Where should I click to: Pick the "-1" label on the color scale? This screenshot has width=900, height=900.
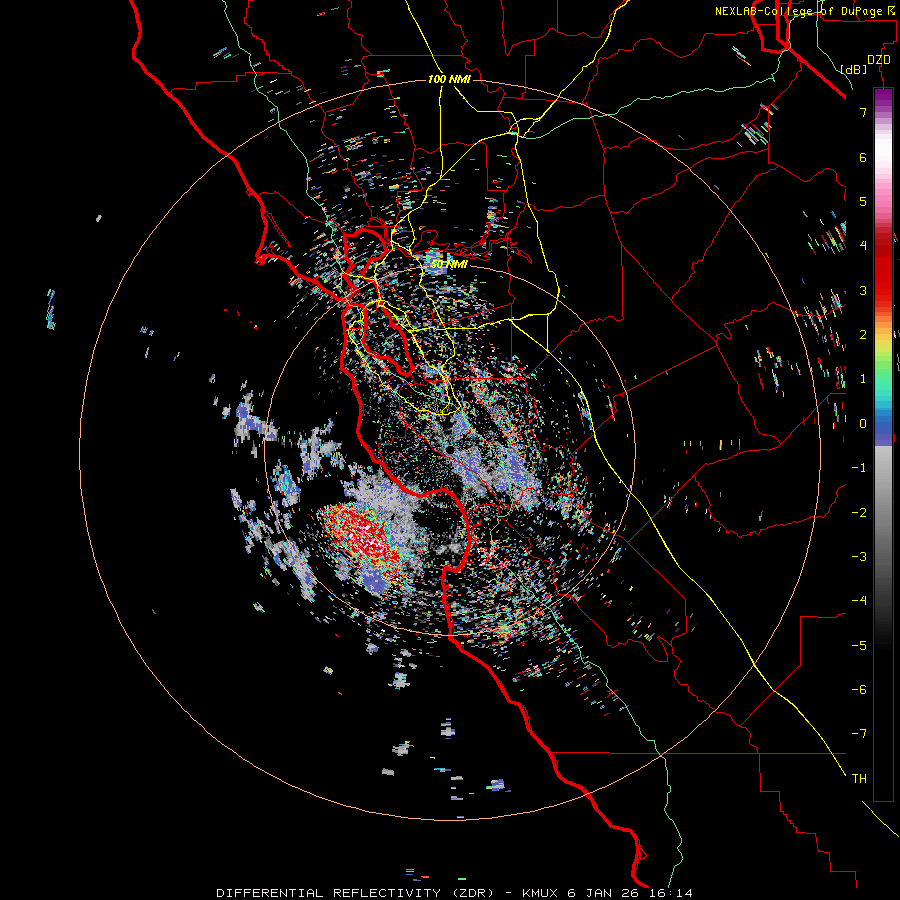pyautogui.click(x=859, y=467)
